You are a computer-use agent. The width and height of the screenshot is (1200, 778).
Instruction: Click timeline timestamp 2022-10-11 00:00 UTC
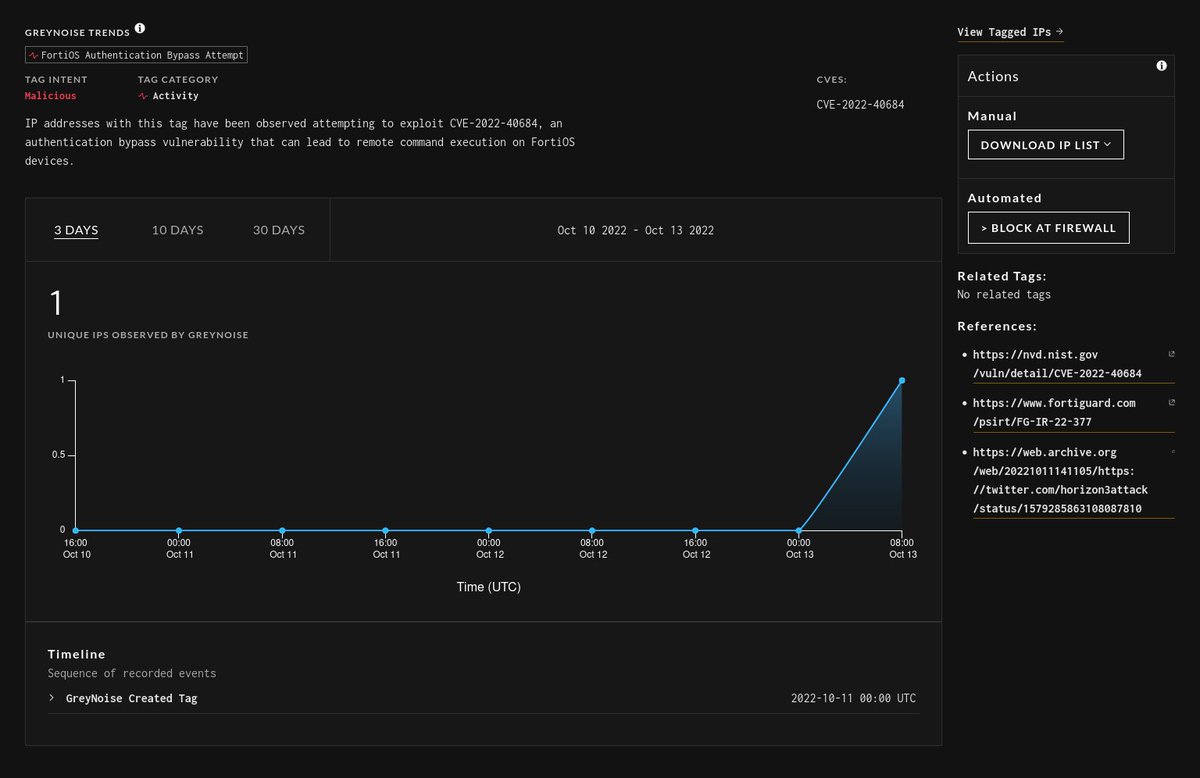point(853,698)
